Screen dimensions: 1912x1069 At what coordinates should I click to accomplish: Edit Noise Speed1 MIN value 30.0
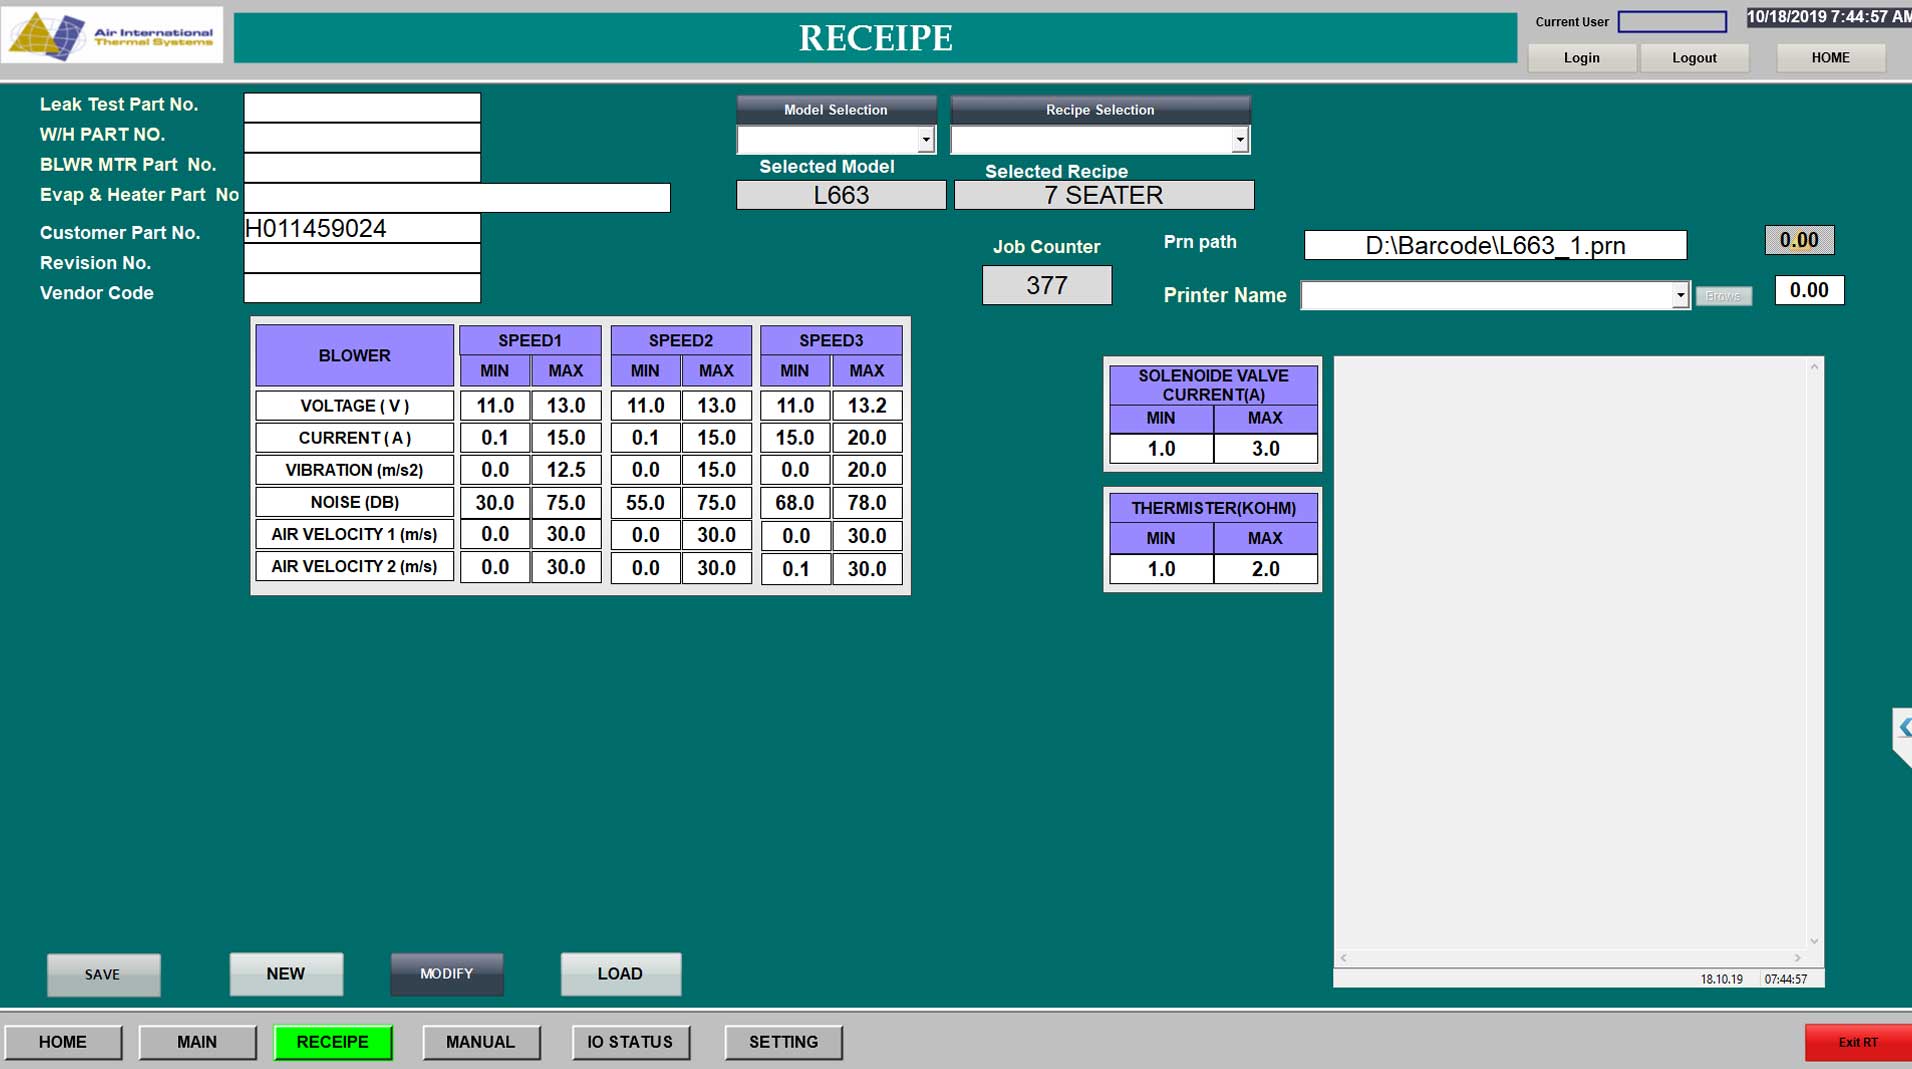tap(495, 503)
